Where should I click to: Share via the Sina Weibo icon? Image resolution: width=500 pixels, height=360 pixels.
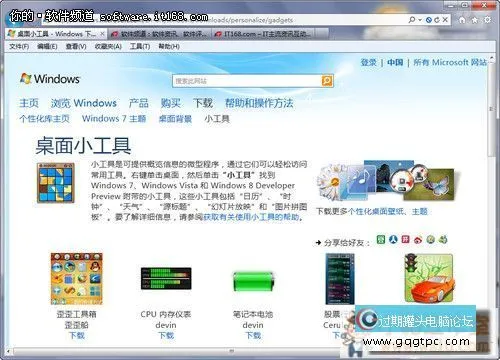coord(418,239)
